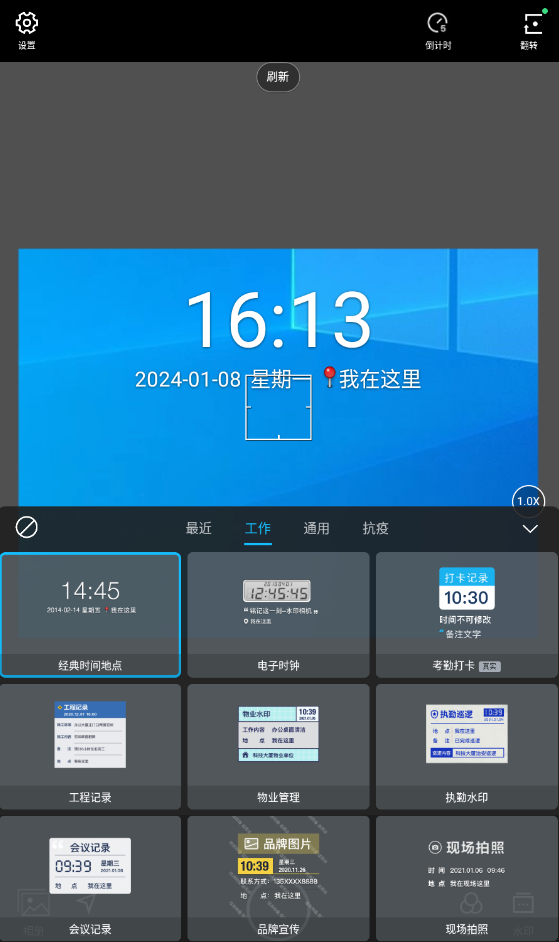
Task: Select the 工程记录 watermark template
Action: tap(90, 747)
